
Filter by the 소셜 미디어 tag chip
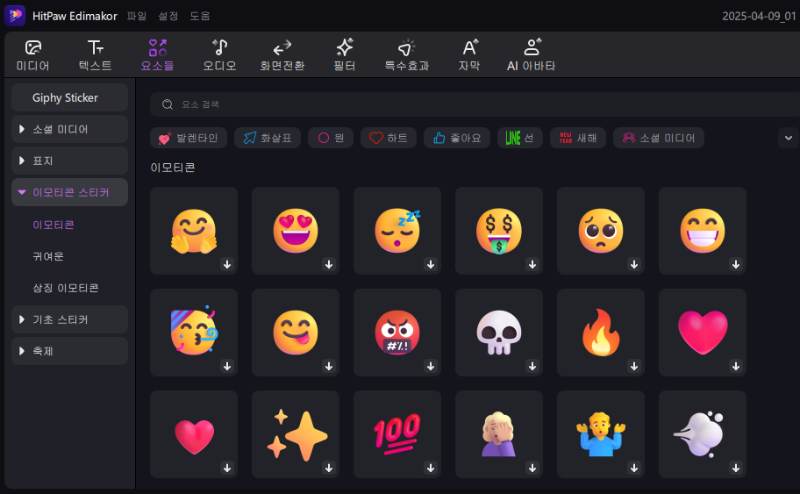[x=659, y=138]
